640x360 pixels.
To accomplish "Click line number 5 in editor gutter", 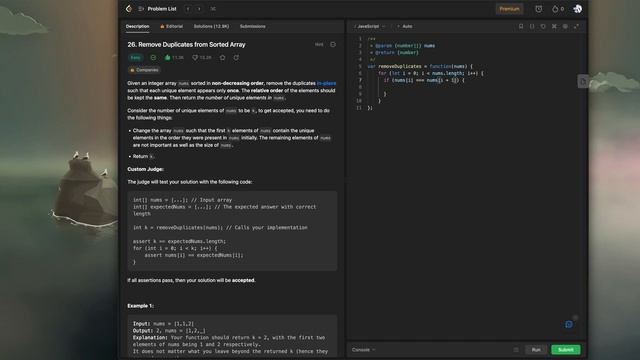I will tap(360, 66).
